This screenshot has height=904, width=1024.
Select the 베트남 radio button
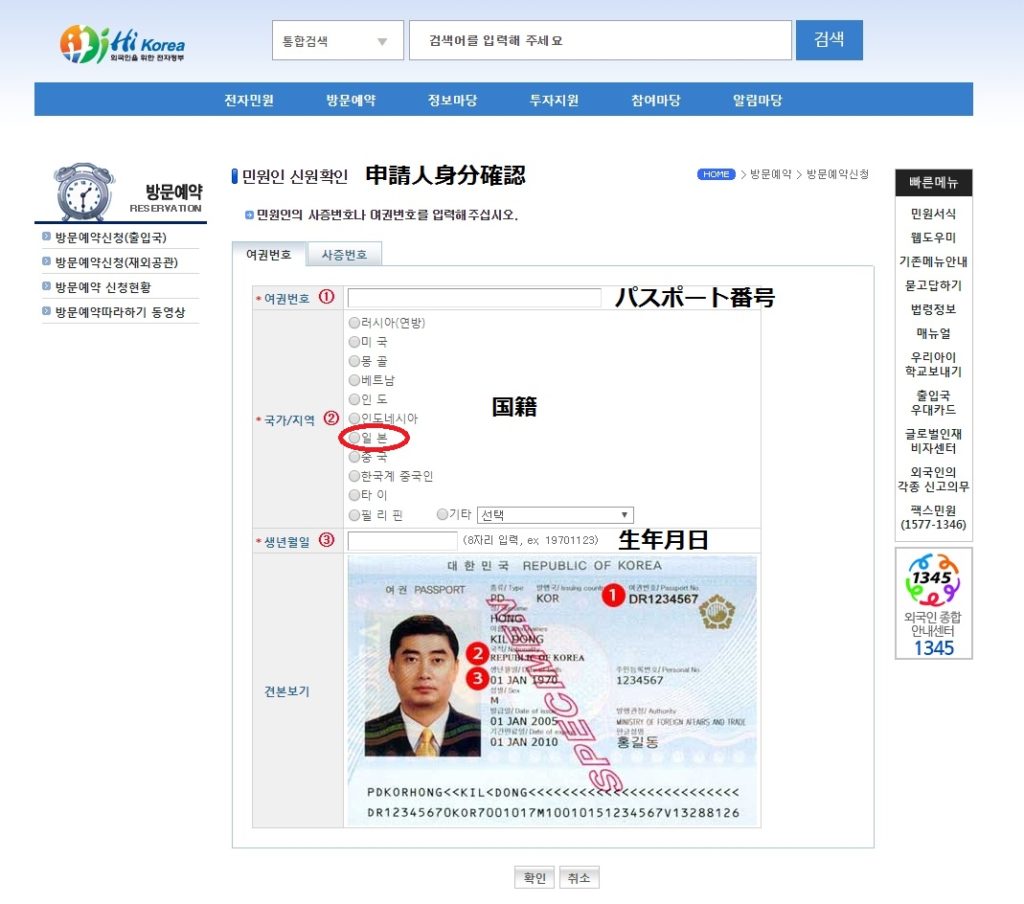pos(354,380)
